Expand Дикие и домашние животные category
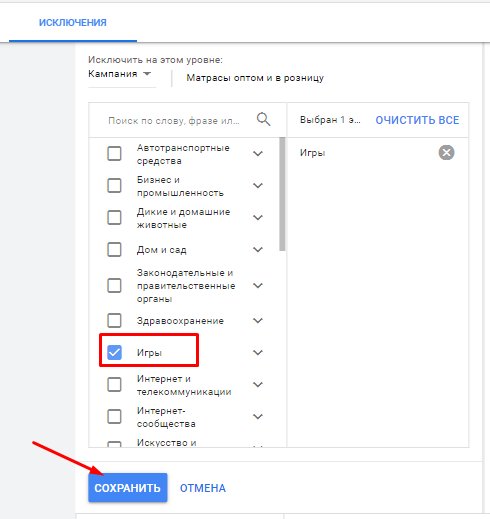This screenshot has height=519, width=490. click(258, 218)
